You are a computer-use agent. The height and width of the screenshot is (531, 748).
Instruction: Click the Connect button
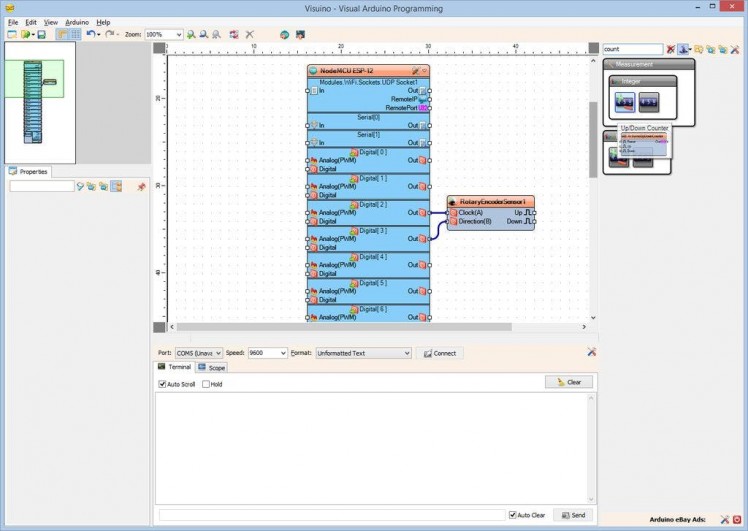(439, 353)
